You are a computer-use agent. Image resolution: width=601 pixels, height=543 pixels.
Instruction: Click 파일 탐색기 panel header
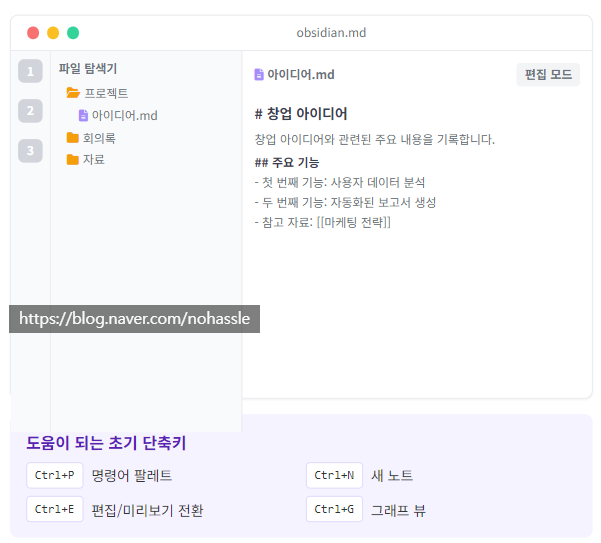[x=88, y=69]
